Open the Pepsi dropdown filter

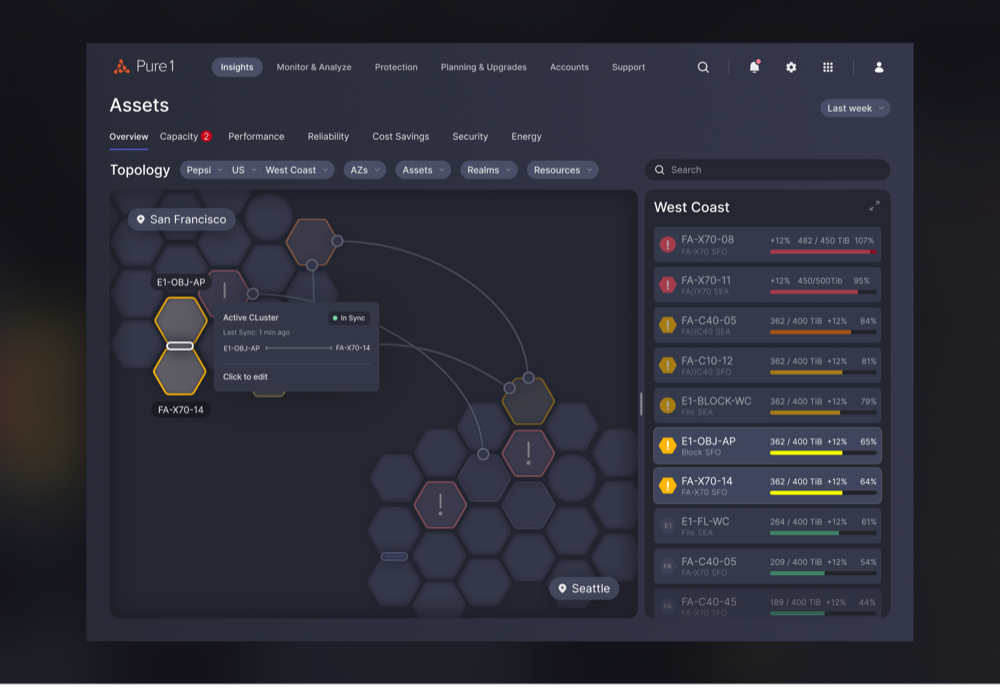pos(204,170)
